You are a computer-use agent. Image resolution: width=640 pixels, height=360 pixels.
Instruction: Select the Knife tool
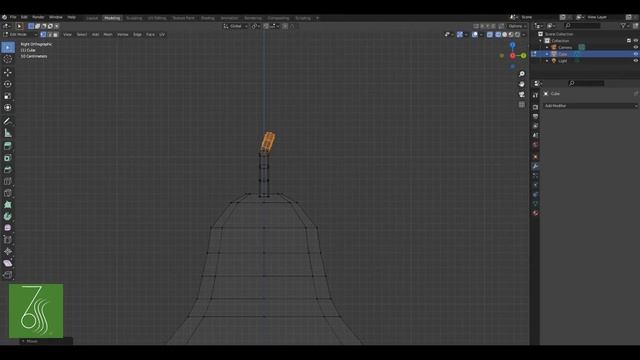[x=8, y=193]
